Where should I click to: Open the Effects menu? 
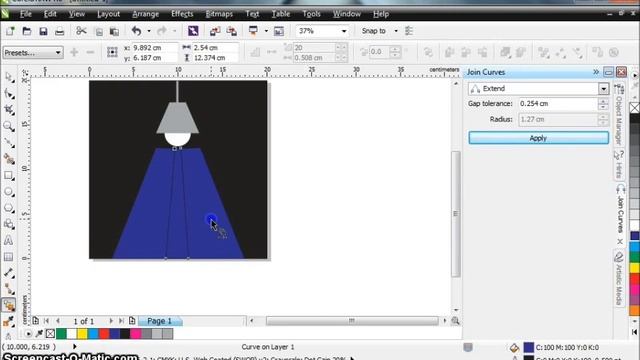click(x=182, y=14)
